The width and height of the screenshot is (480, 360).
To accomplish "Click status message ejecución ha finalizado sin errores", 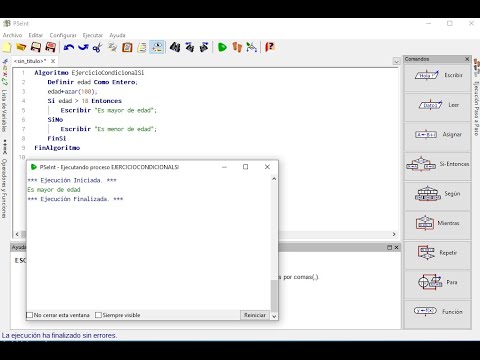I will coord(59,335).
